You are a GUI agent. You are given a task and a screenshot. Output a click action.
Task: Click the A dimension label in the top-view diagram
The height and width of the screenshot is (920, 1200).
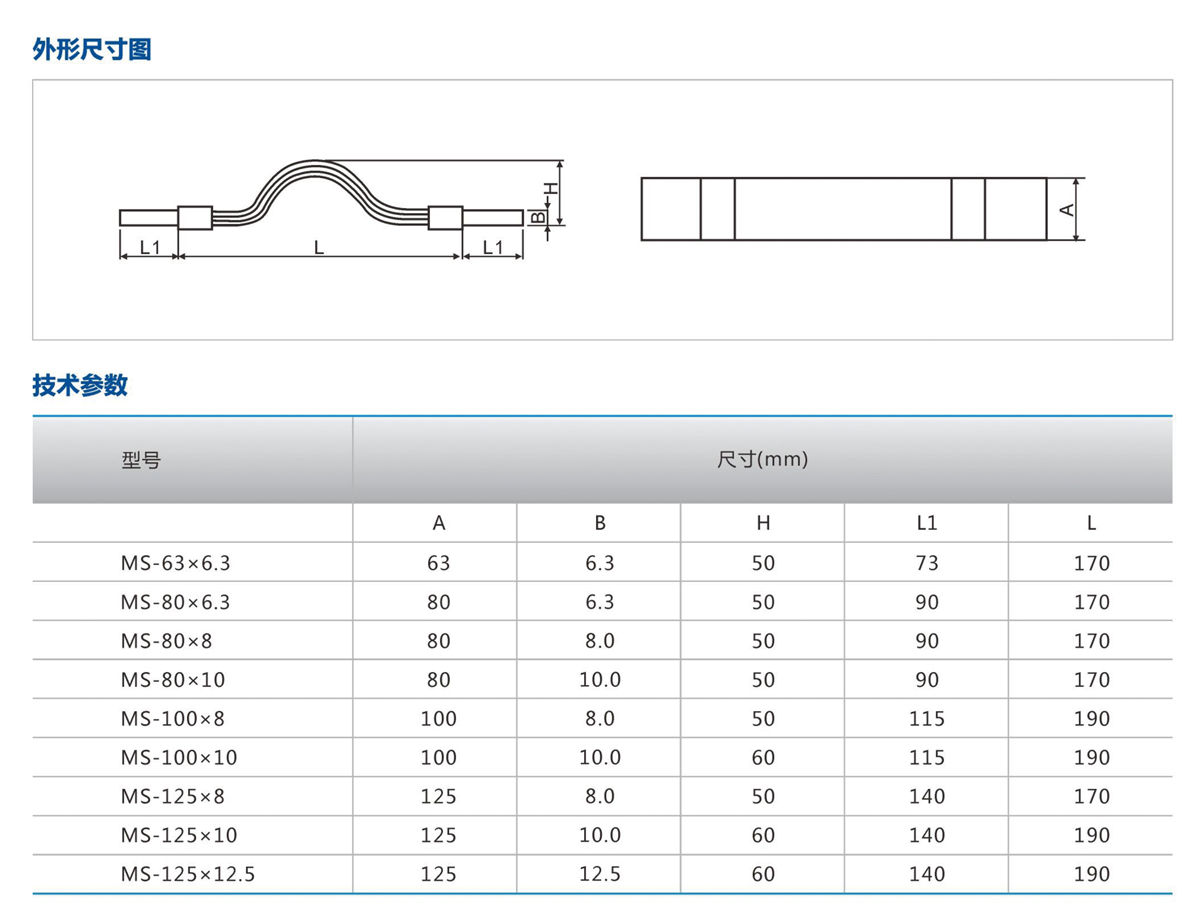point(1067,209)
